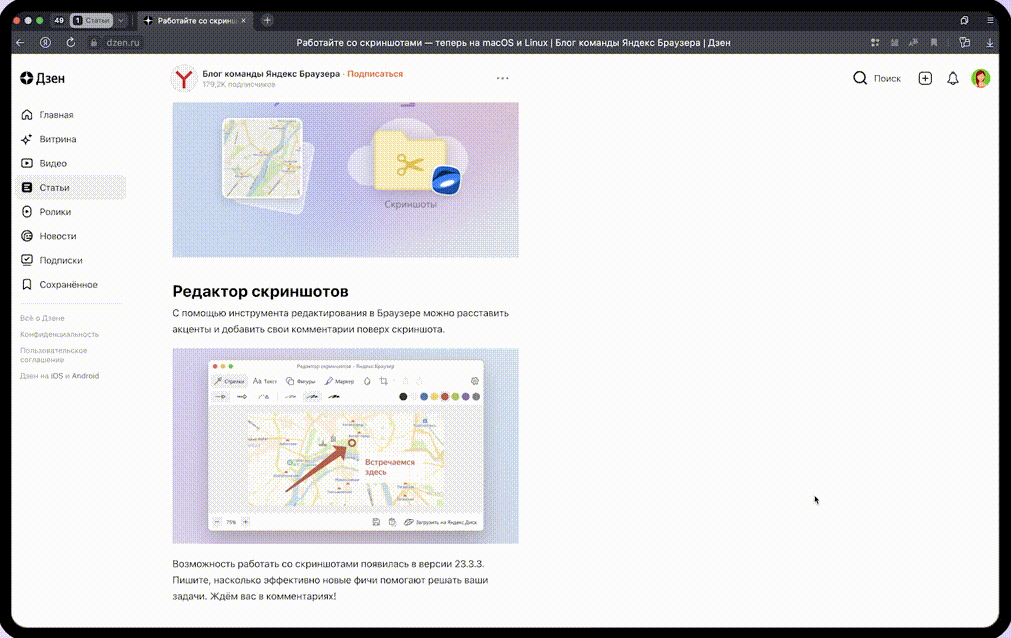Click the '179,2К подписчиков' subscriber count
This screenshot has width=1011, height=638.
point(239,85)
